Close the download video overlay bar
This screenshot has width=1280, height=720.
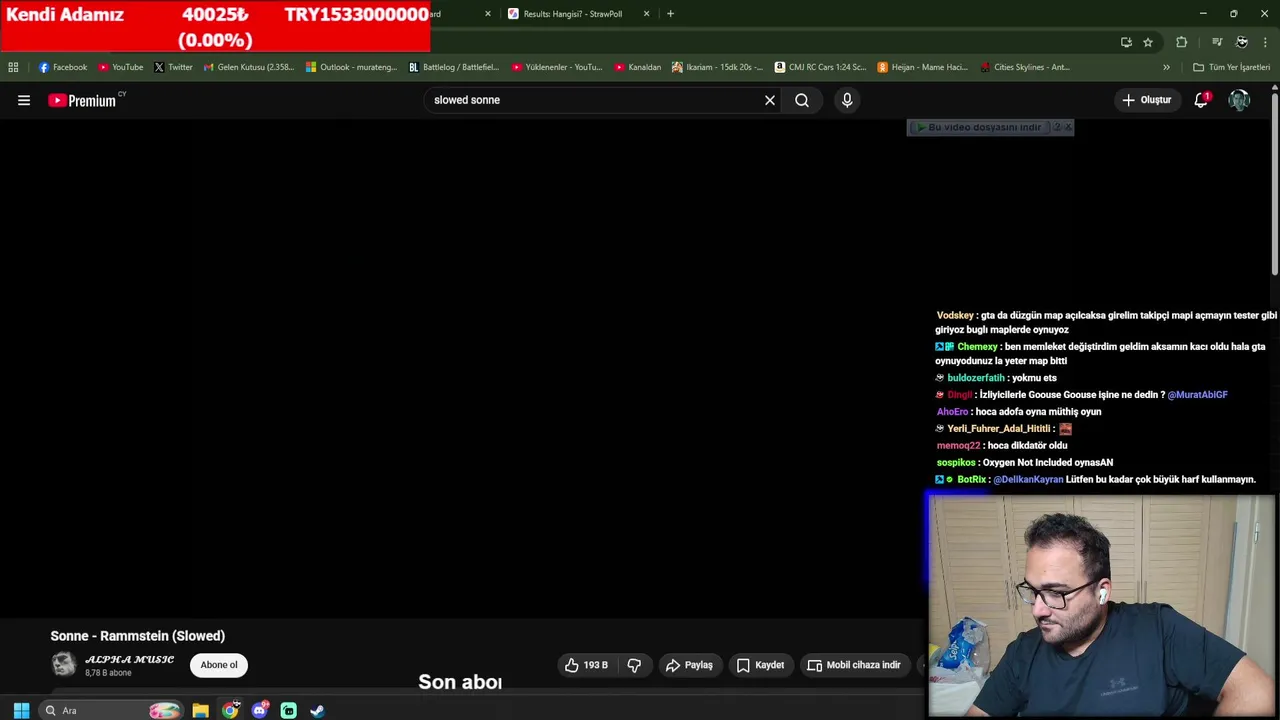[x=1068, y=127]
